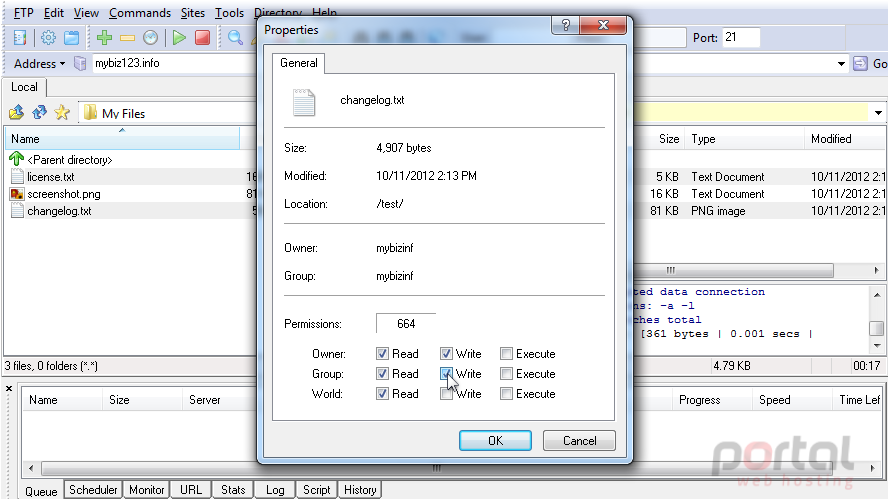Image resolution: width=889 pixels, height=500 pixels.
Task: Click the log pane vertical scrollbar thumb
Action: [877, 328]
